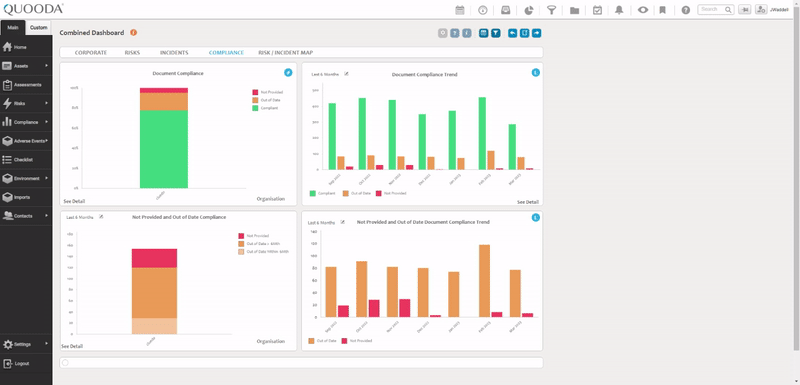Switch to the Main sidebar tab

pyautogui.click(x=13, y=28)
